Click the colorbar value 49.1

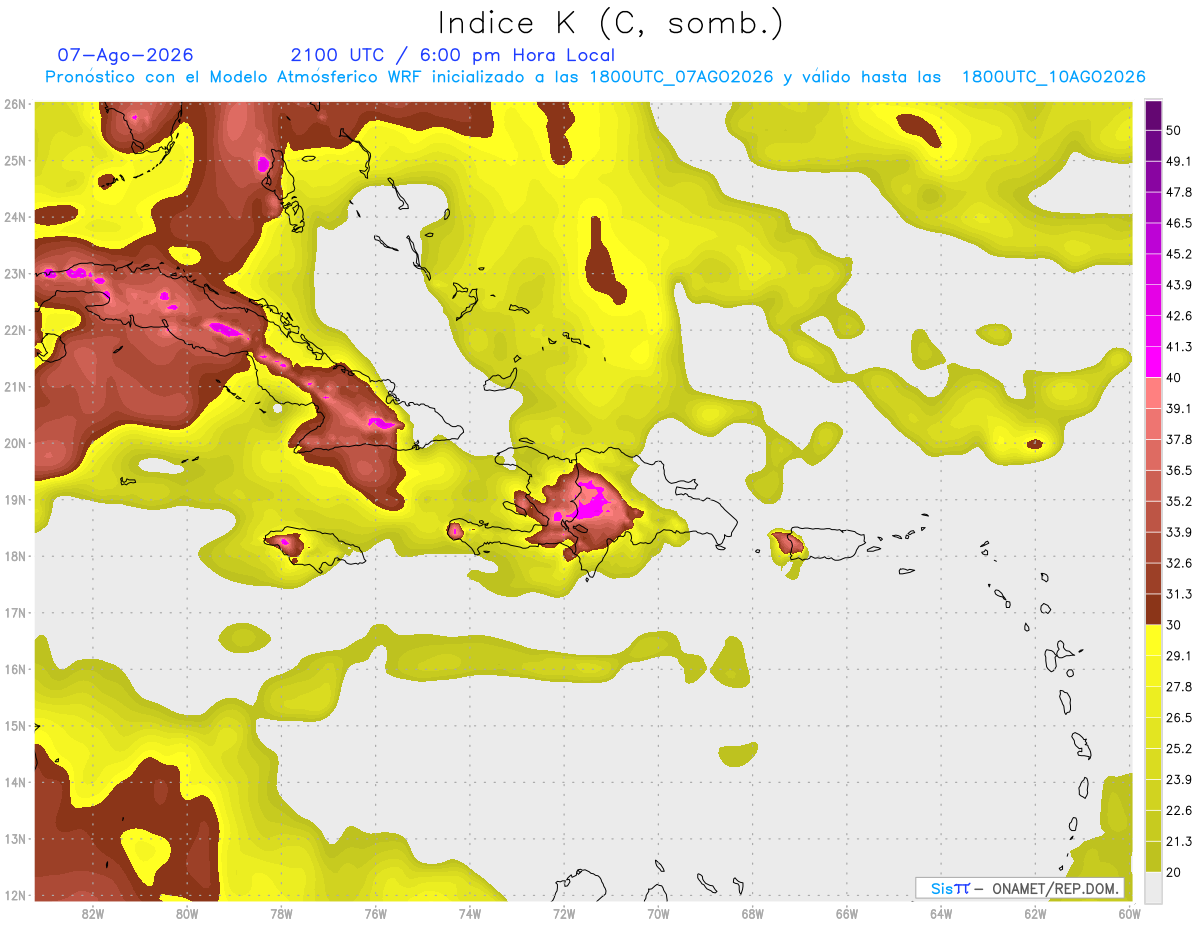point(1178,161)
